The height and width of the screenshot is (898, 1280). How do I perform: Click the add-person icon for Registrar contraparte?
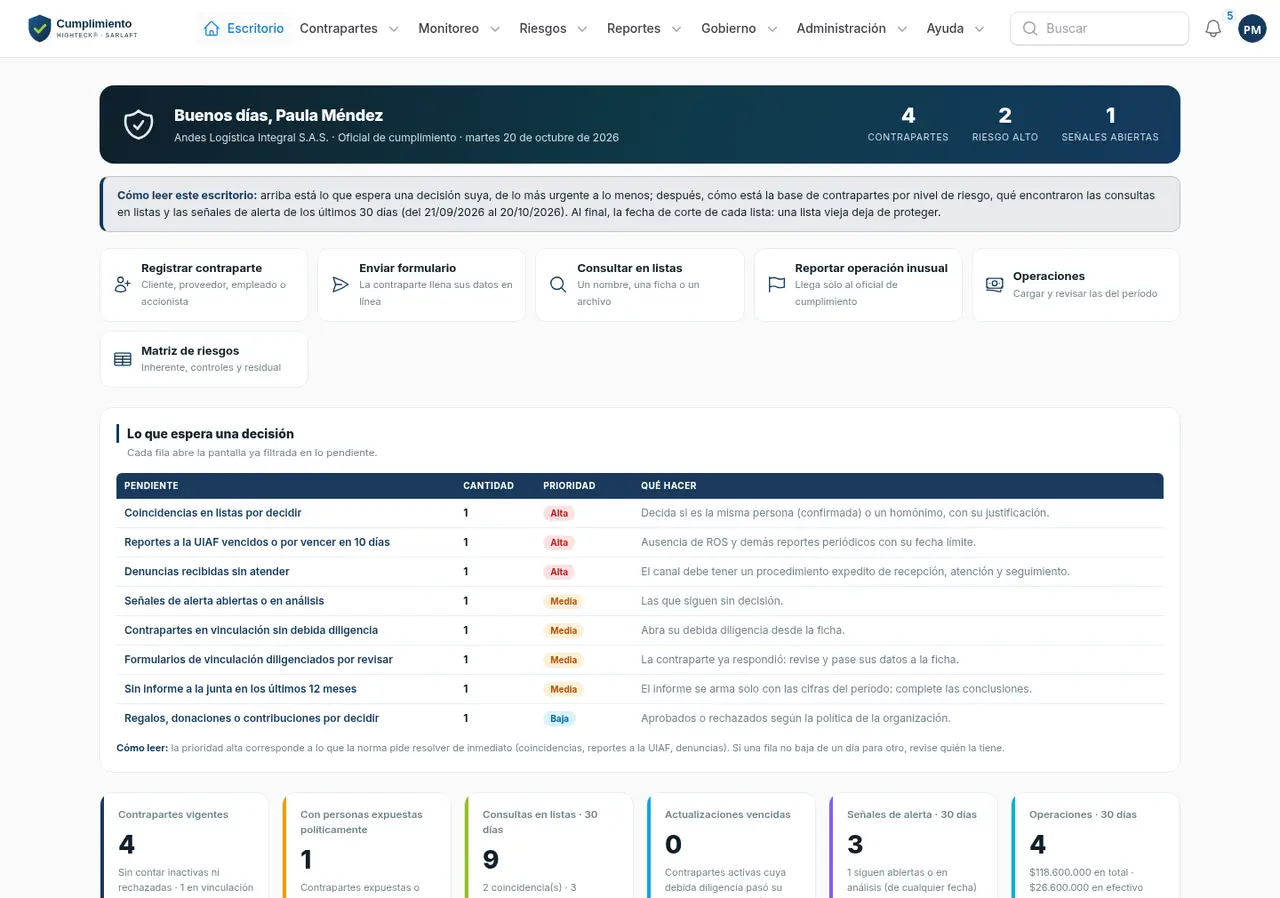point(123,285)
